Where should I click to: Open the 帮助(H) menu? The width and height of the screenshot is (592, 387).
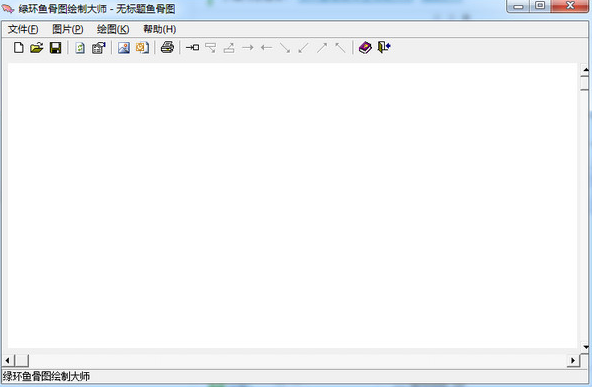point(159,29)
